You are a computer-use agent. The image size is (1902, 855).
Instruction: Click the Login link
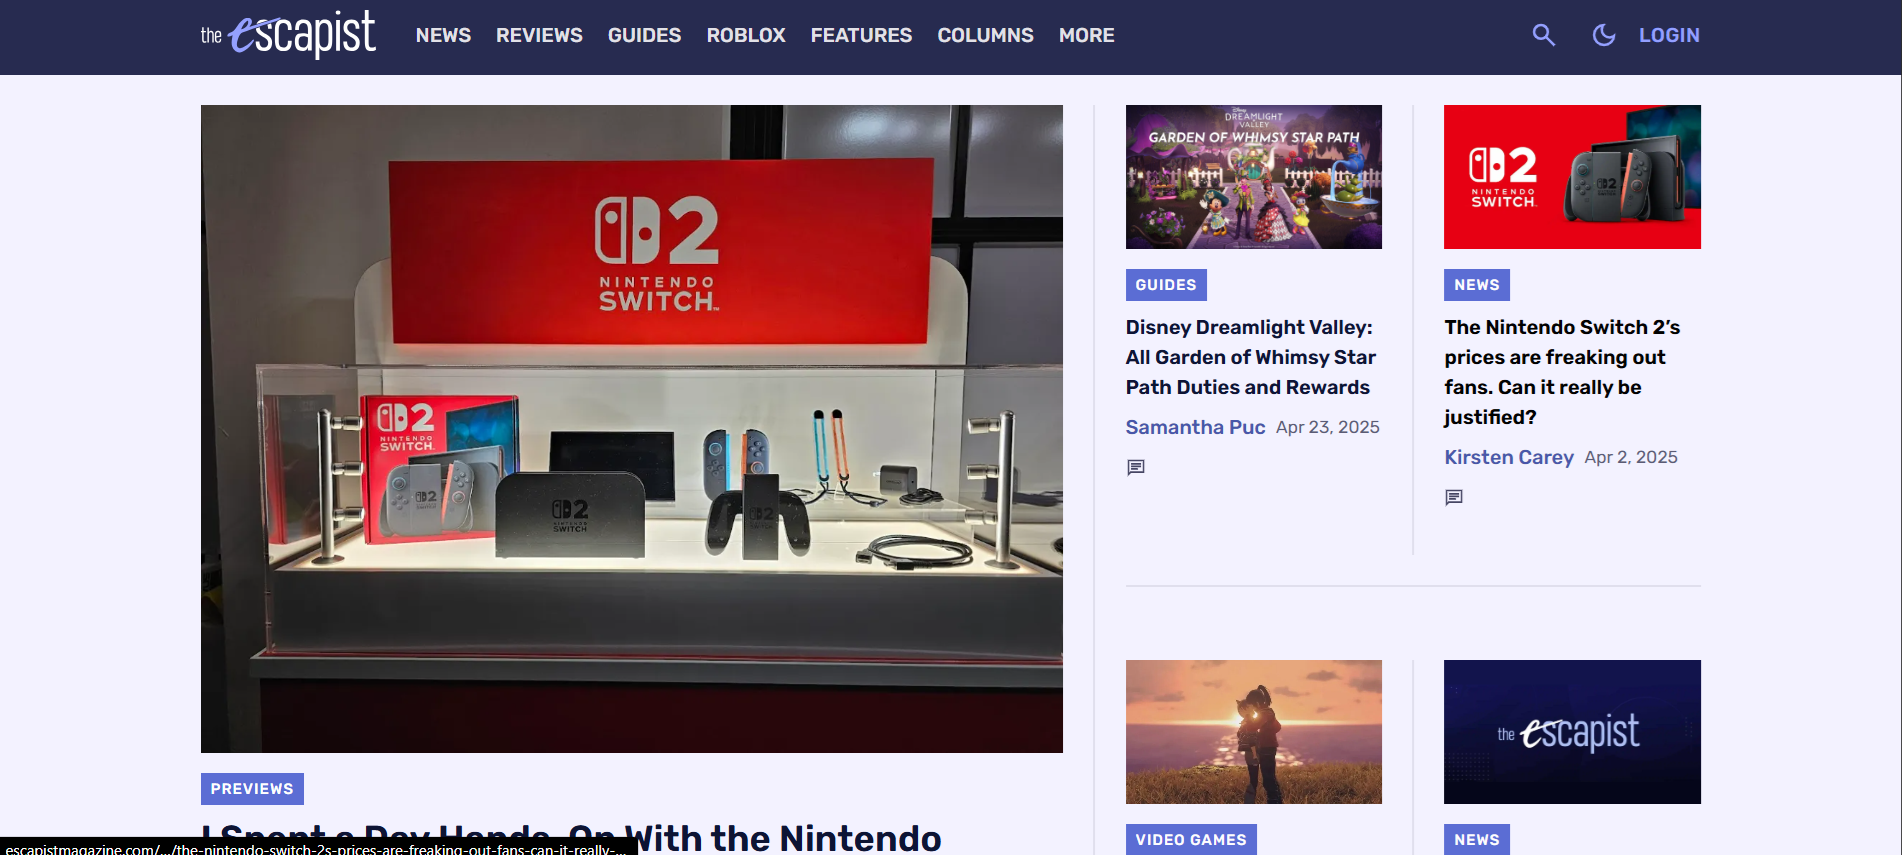(1668, 35)
